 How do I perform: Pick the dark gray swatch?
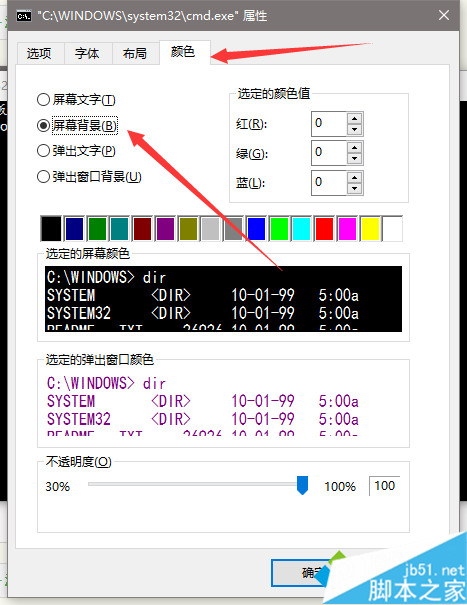(x=233, y=228)
